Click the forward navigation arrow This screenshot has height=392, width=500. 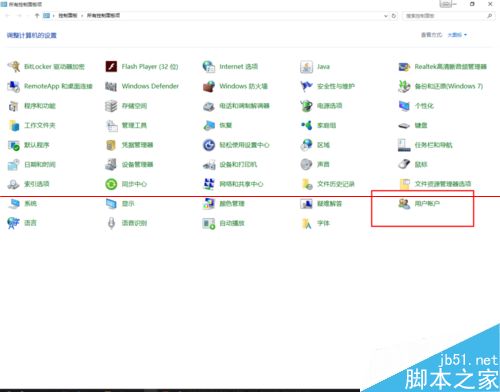click(x=20, y=16)
